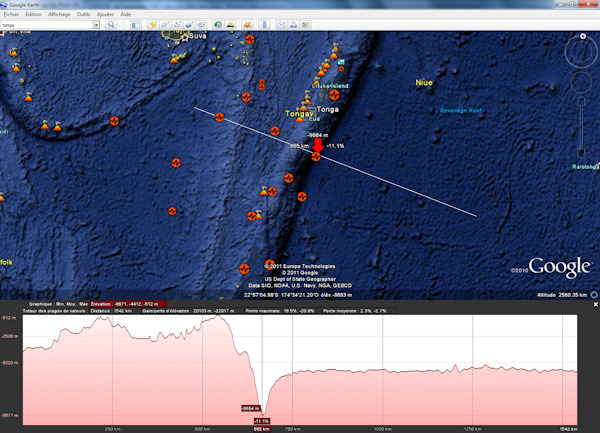Click zoom out at slider bottom
Screen dimensions: 600x433
(x=581, y=154)
